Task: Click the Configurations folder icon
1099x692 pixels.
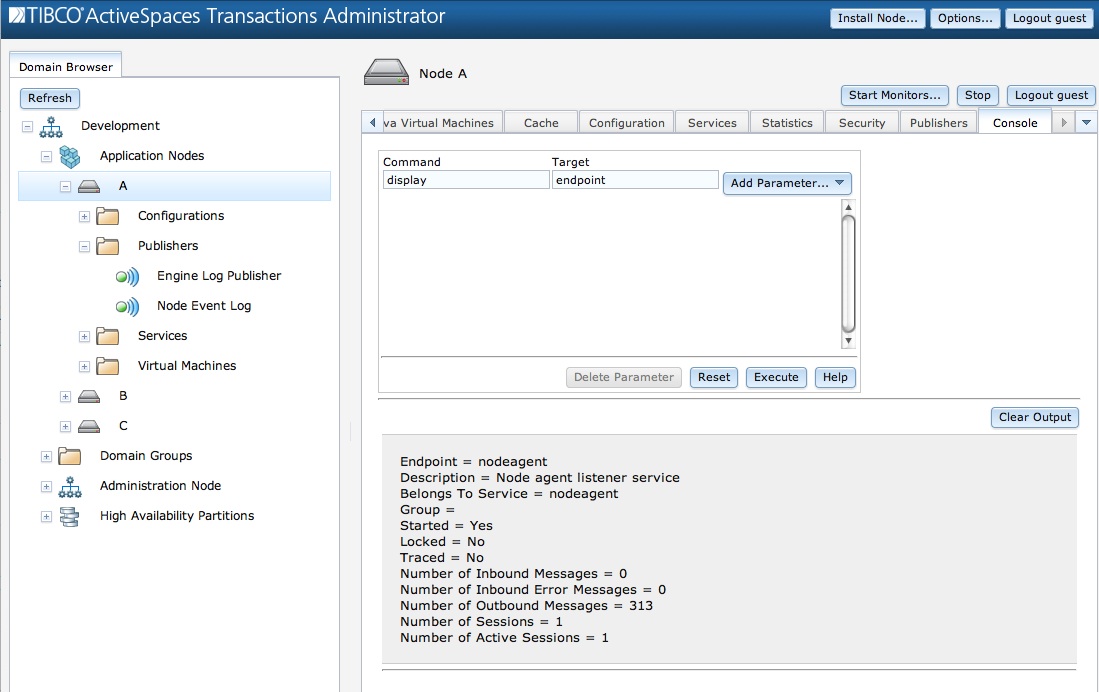Action: (x=107, y=216)
